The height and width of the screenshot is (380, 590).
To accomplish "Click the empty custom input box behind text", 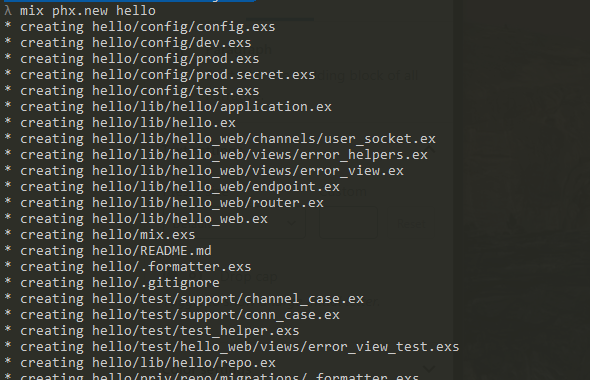I will pyautogui.click(x=348, y=223).
